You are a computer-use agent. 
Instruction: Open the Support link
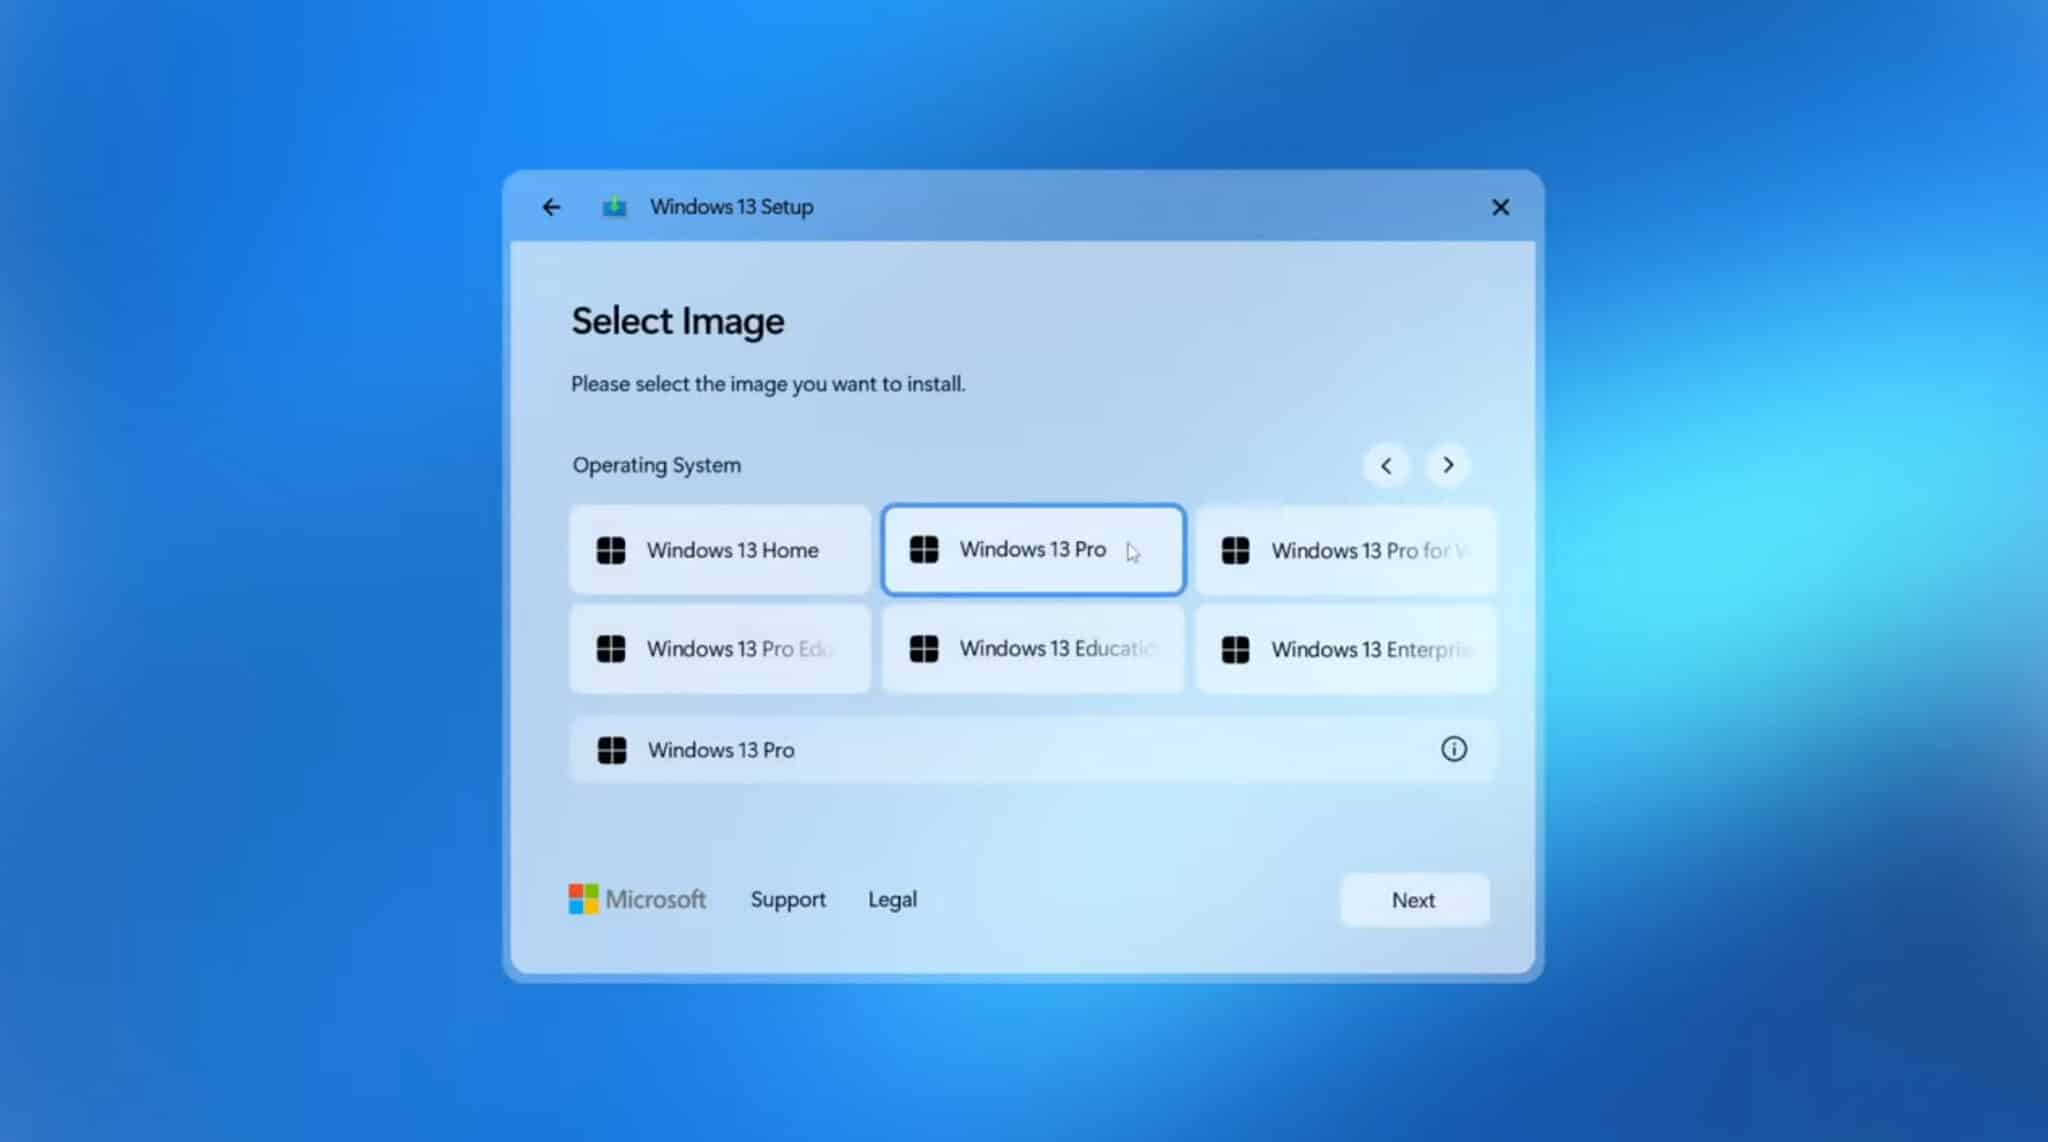click(x=787, y=899)
